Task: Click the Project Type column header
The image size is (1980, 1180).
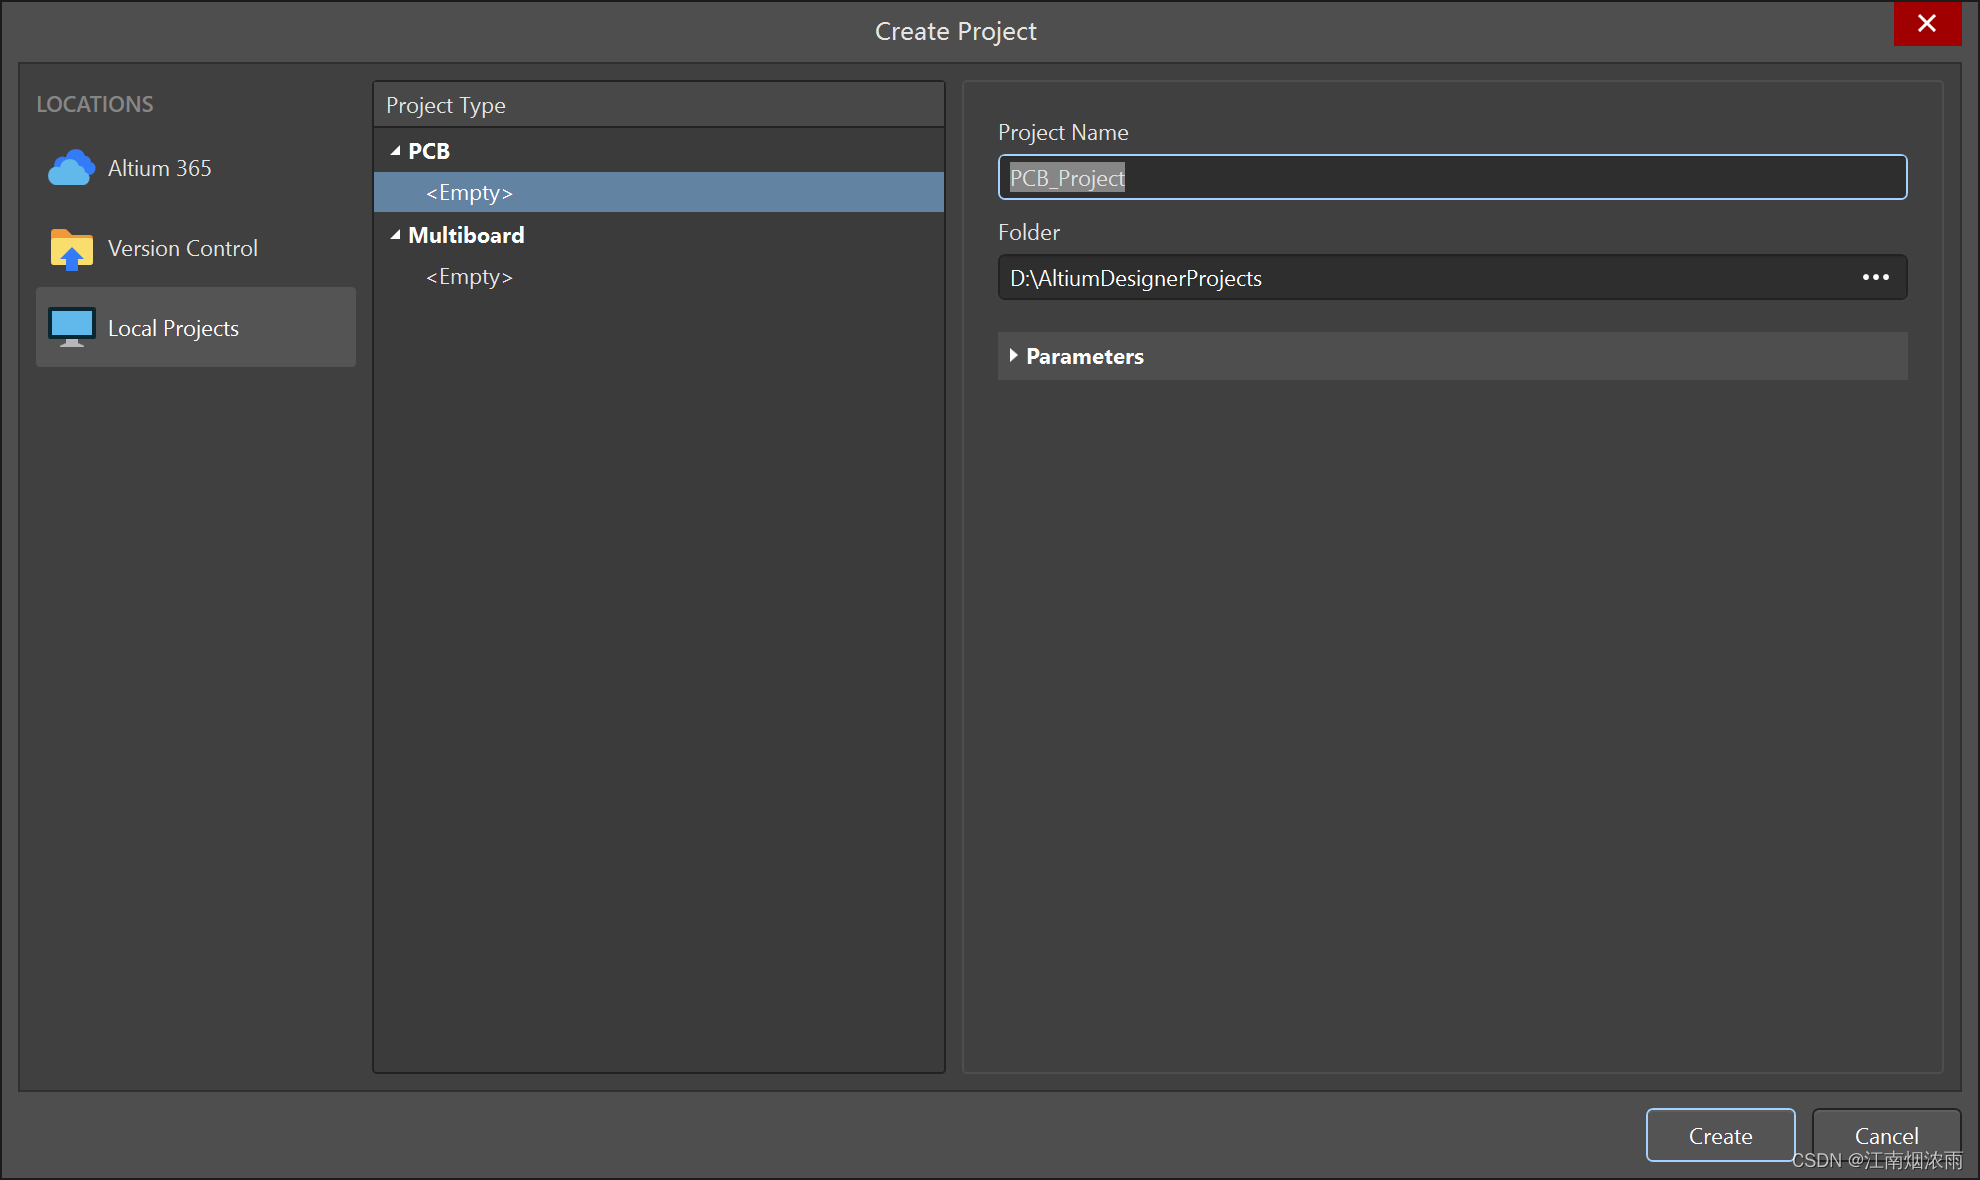Action: pos(659,105)
